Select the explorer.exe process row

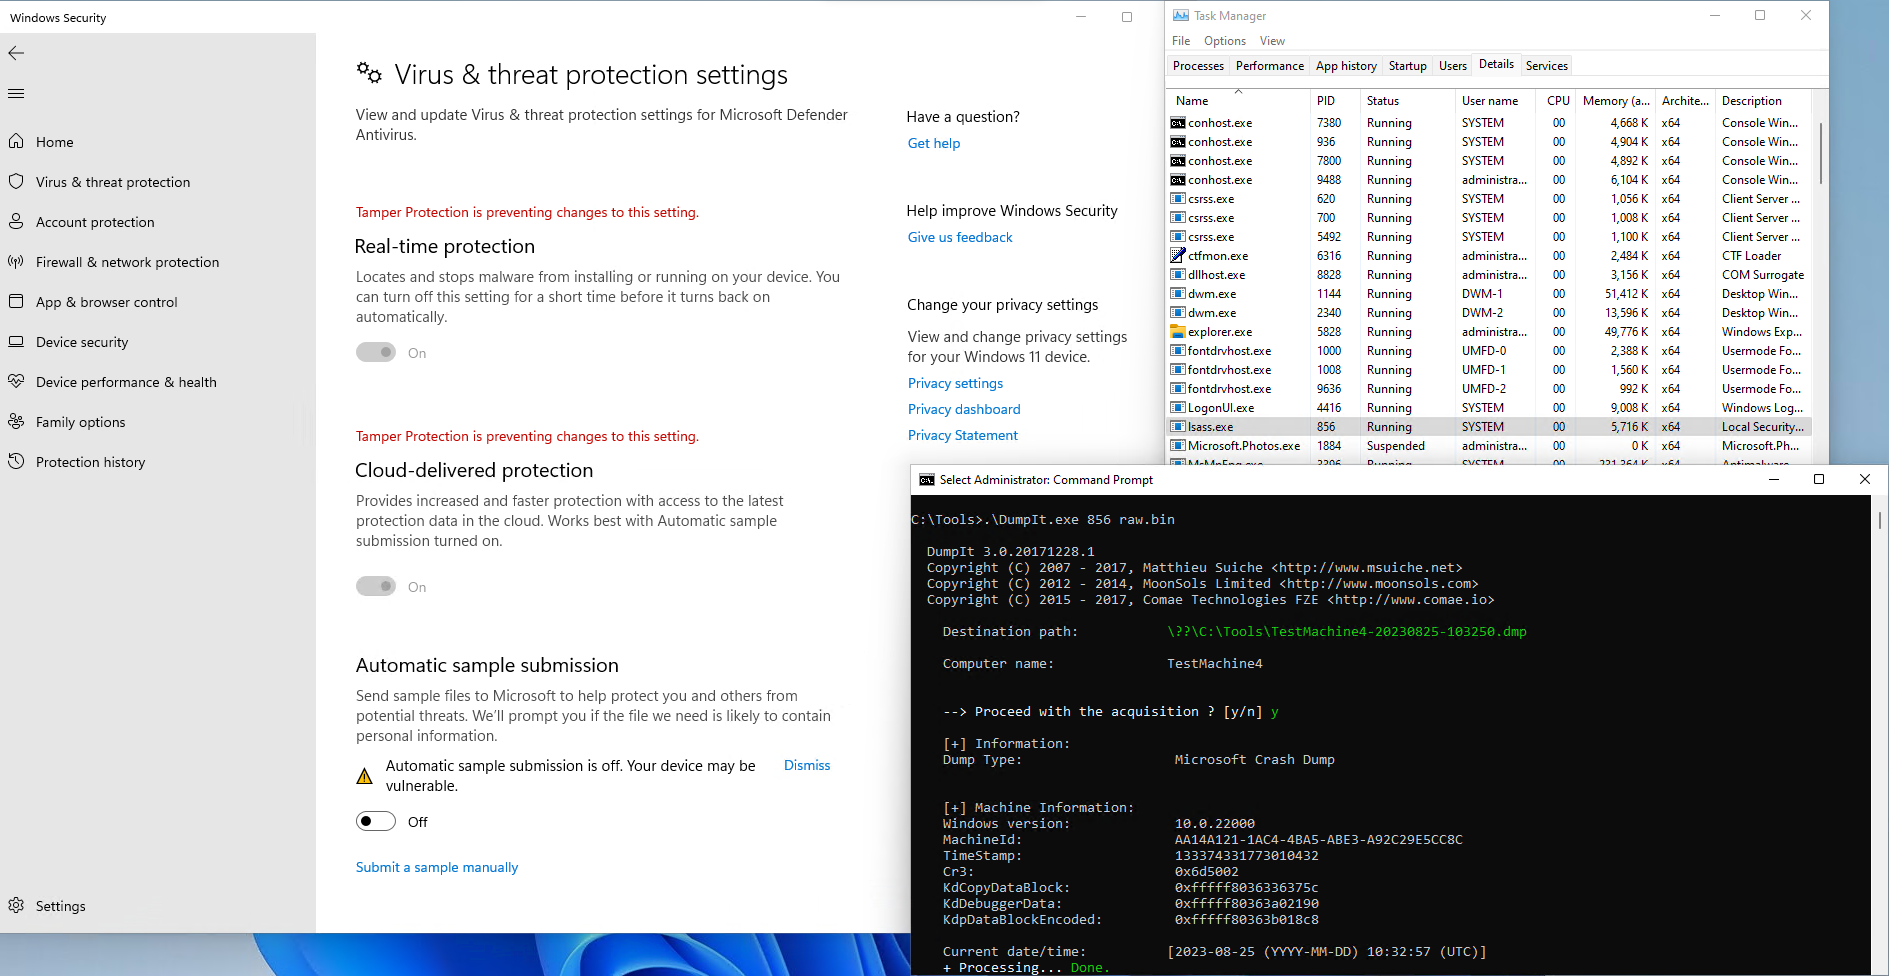pos(1488,332)
